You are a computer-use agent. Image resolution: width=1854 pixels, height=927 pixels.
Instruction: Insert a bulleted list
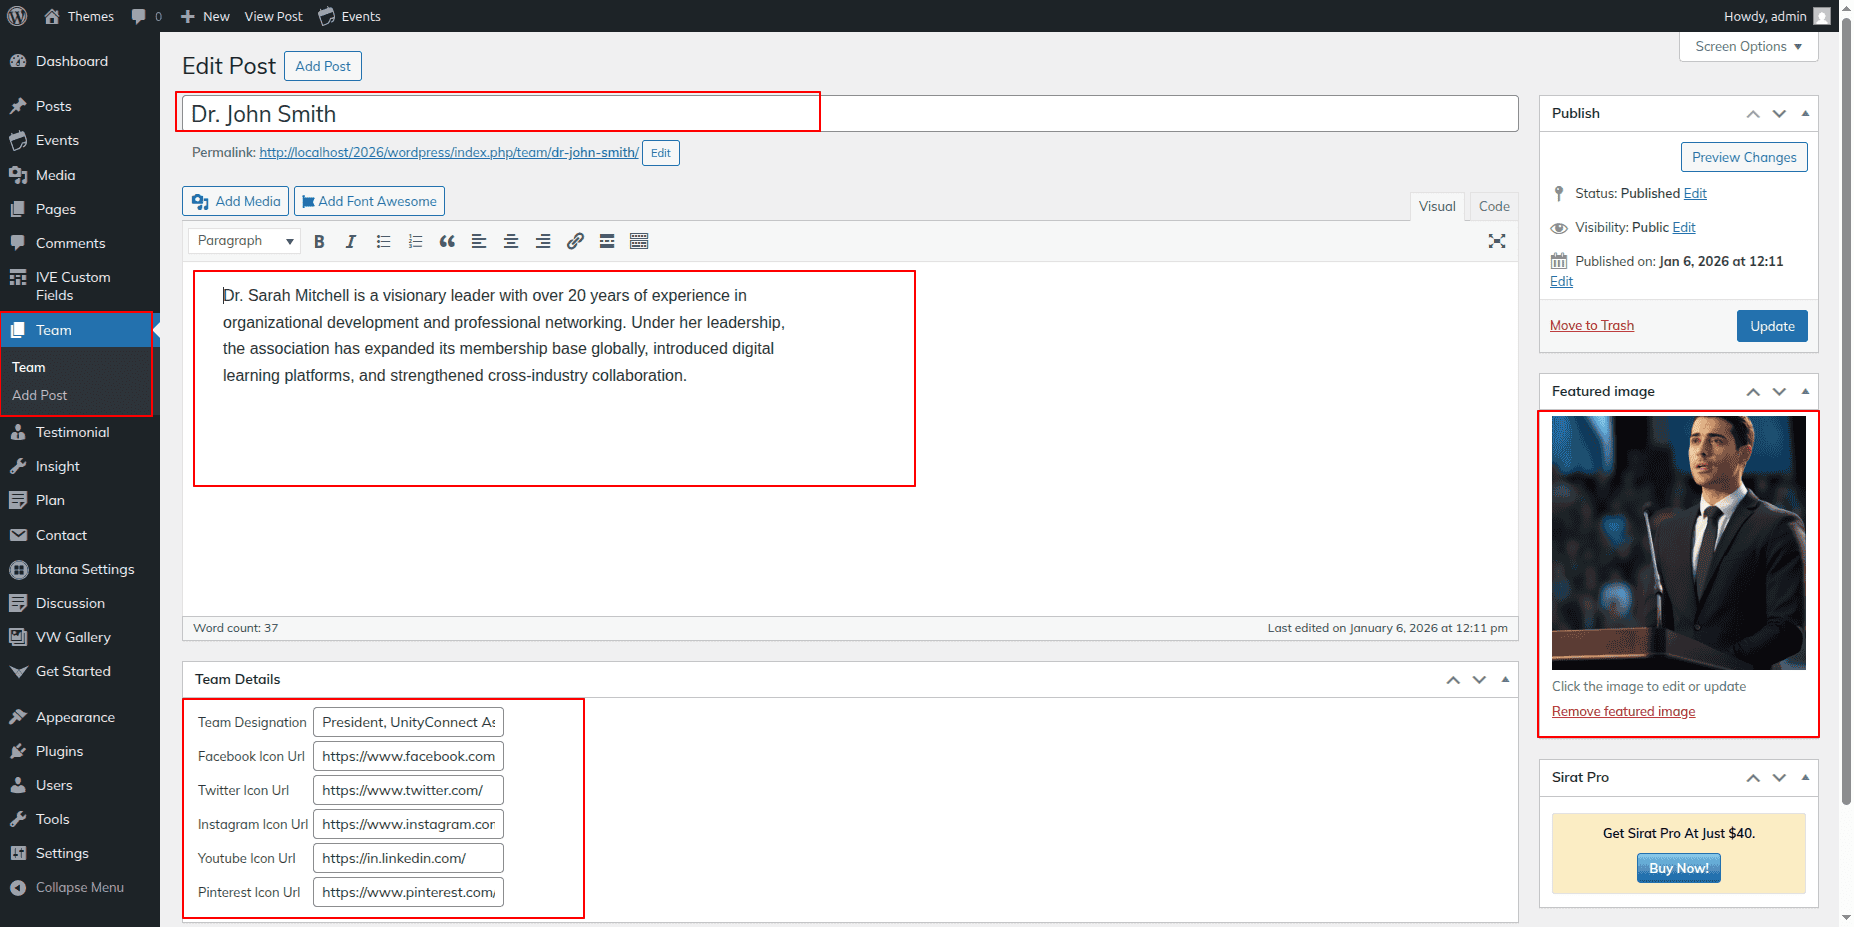coord(383,242)
